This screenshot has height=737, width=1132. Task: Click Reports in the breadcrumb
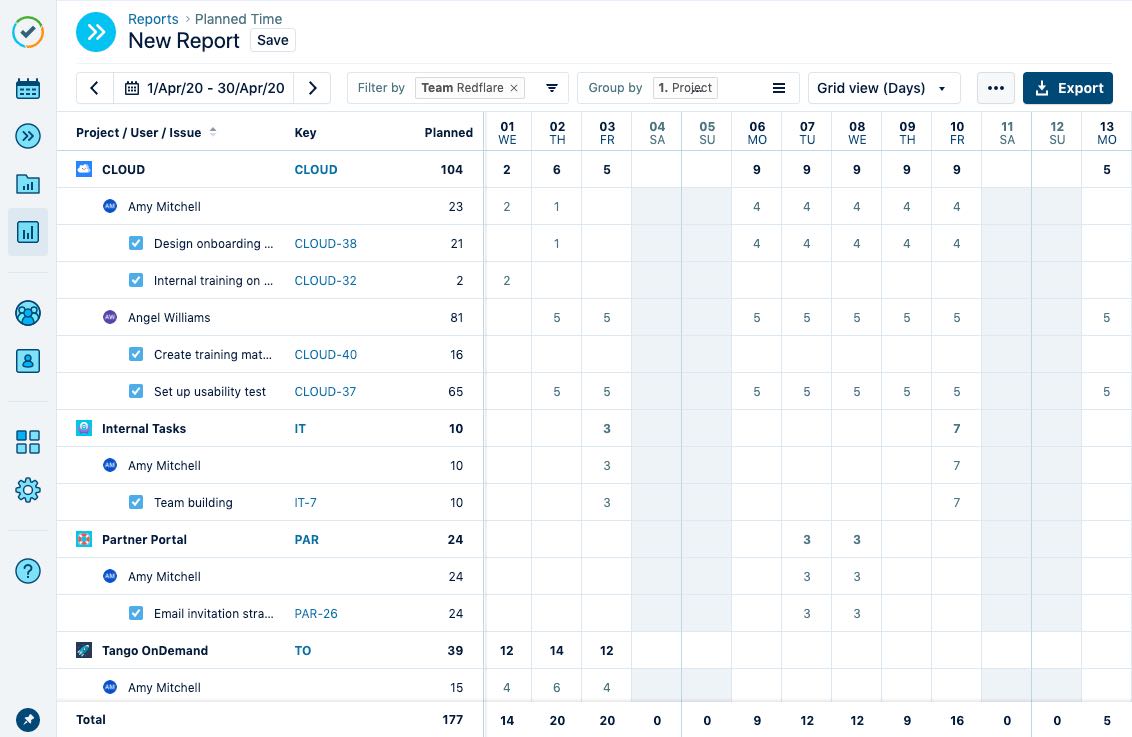click(153, 19)
